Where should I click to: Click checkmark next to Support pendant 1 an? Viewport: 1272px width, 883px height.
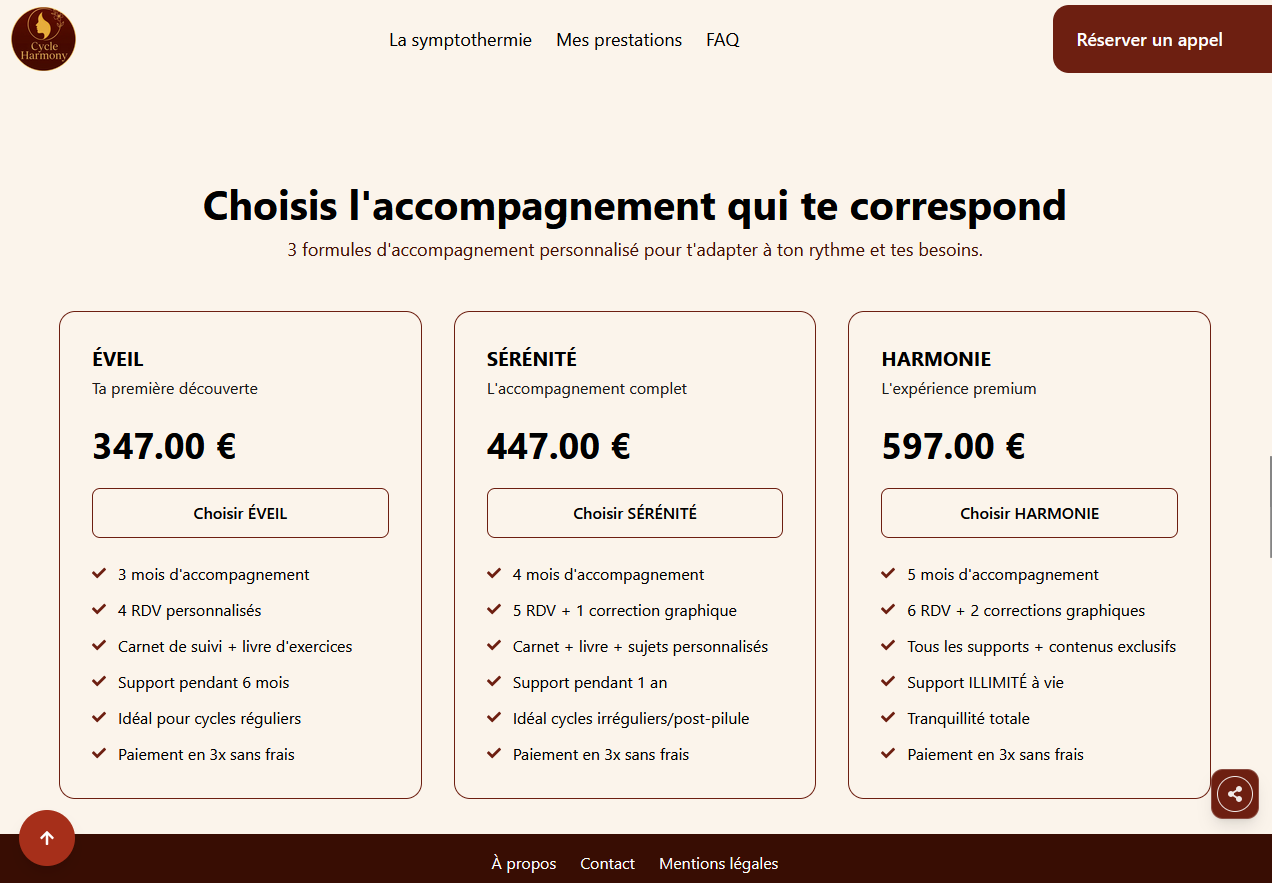coord(494,682)
